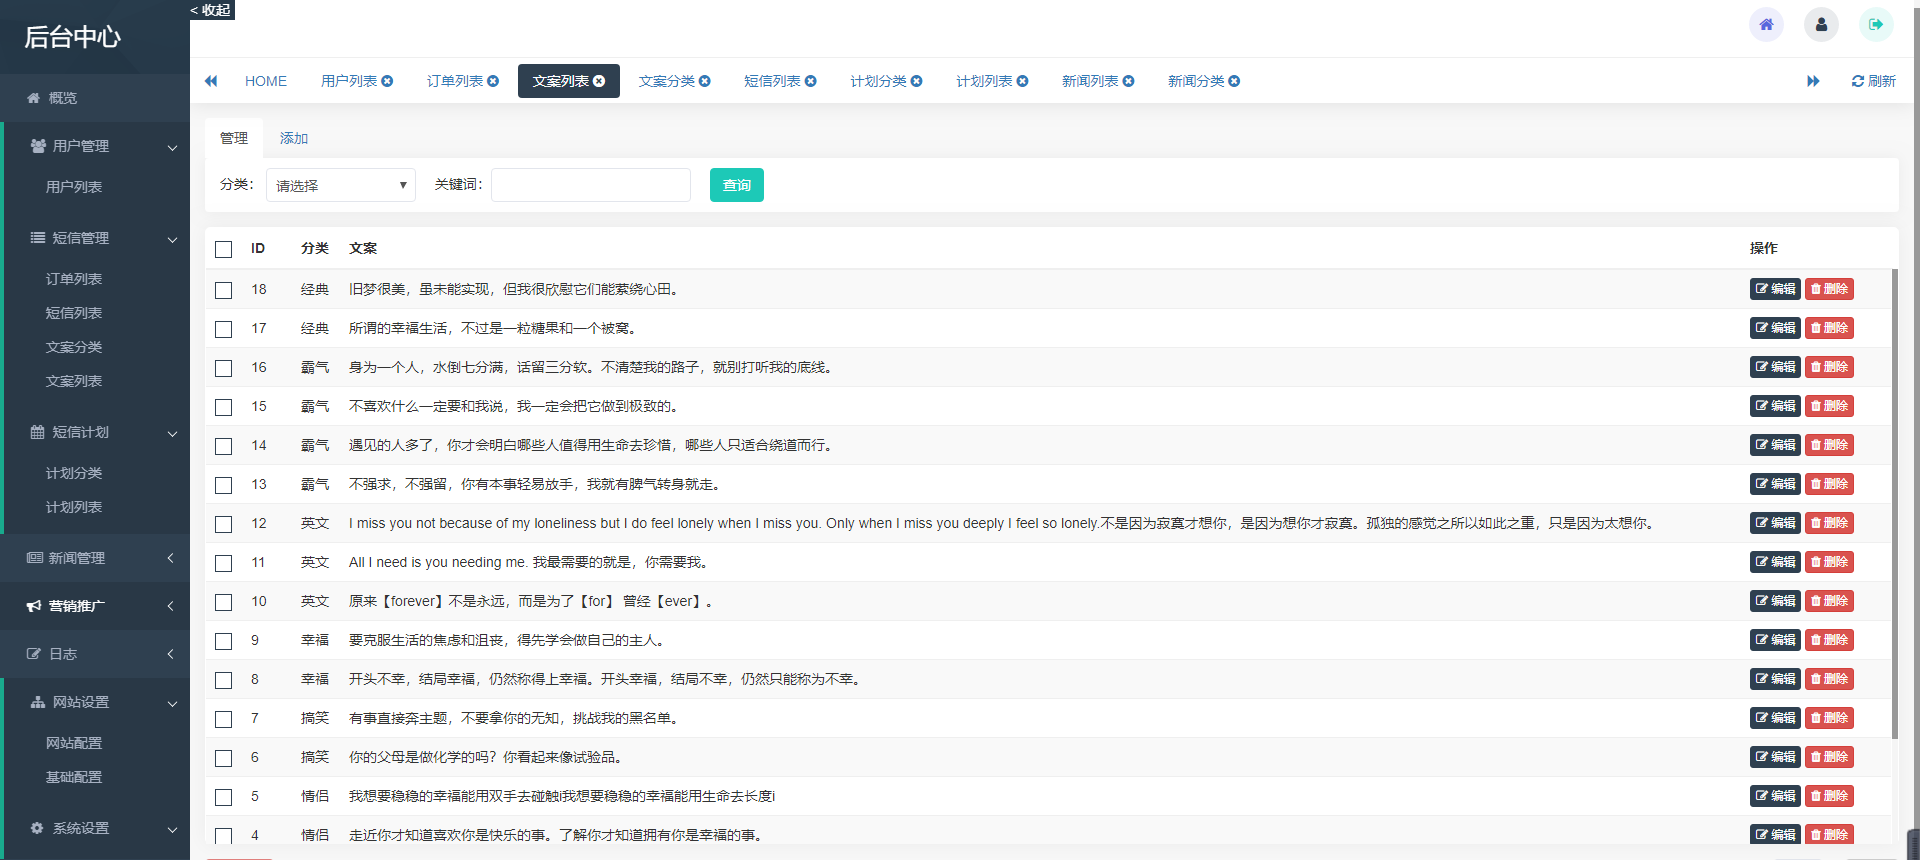The height and width of the screenshot is (860, 1920).
Task: Click the 查询 search button
Action: point(736,185)
